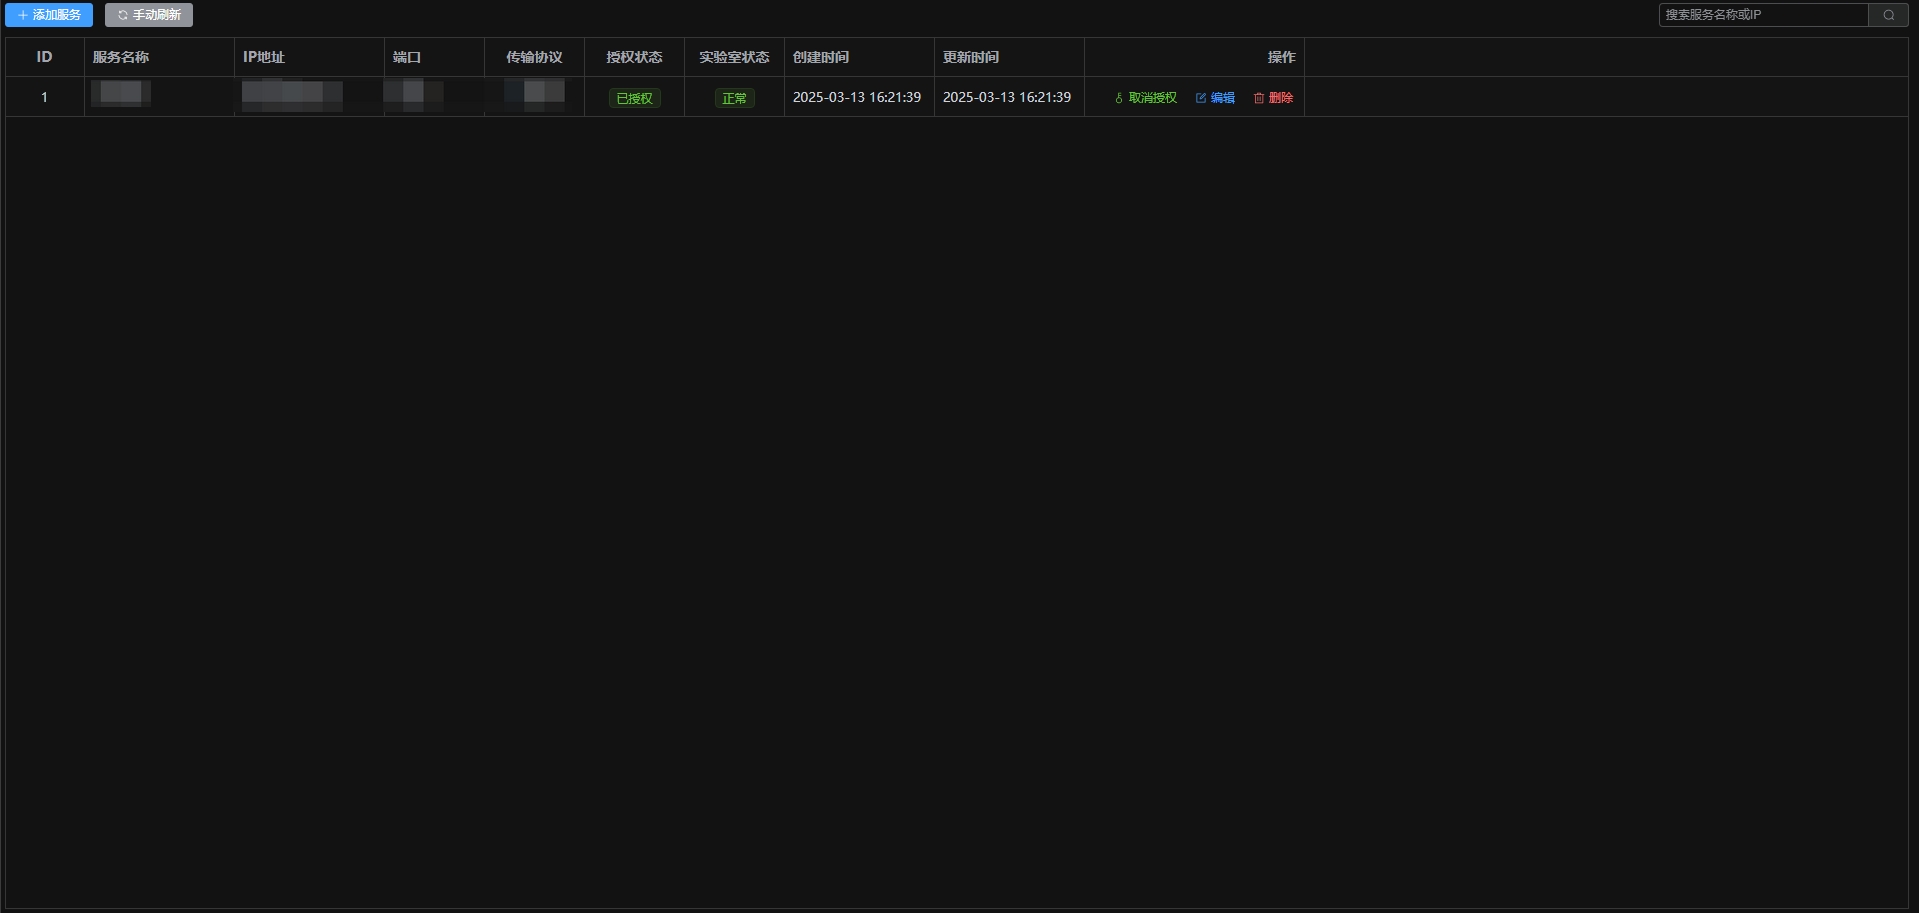Click the ID column header
This screenshot has height=913, width=1919.
(x=44, y=57)
